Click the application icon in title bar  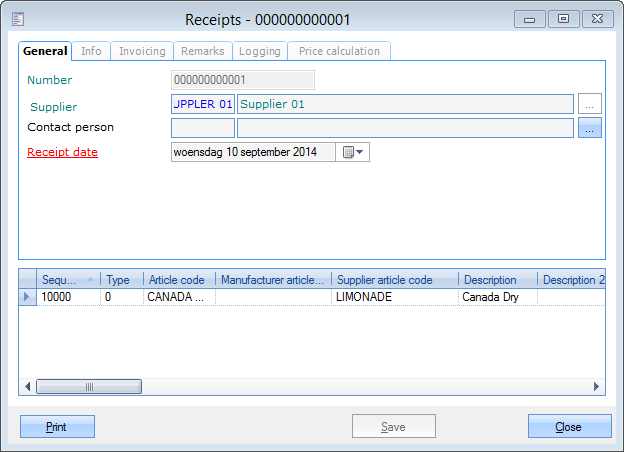coord(18,19)
